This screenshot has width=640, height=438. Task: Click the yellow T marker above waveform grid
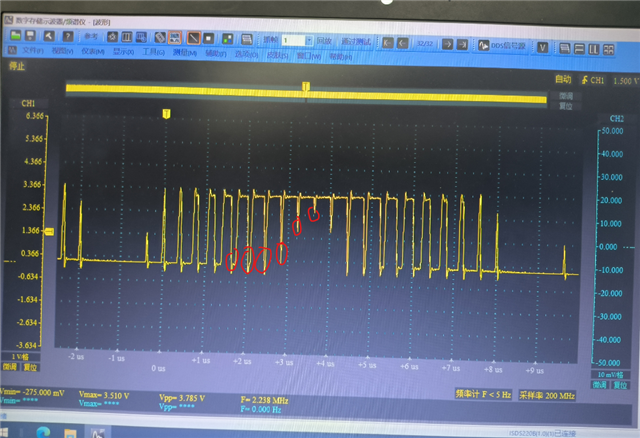(x=166, y=113)
